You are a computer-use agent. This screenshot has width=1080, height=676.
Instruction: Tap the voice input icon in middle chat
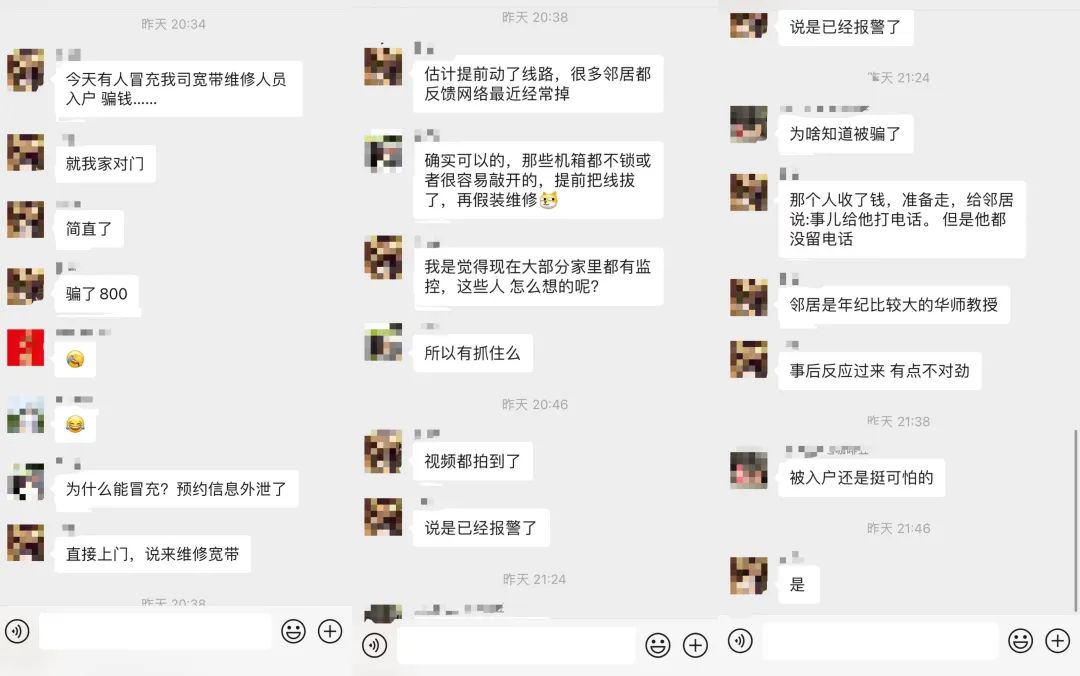[375, 646]
